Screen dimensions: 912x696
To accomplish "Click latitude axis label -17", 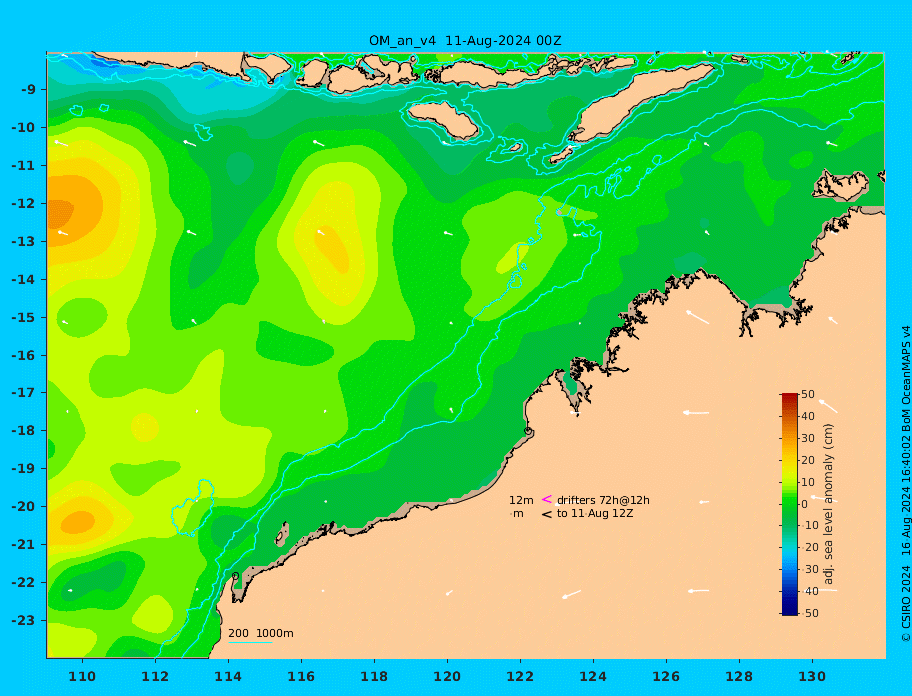I will tap(23, 393).
